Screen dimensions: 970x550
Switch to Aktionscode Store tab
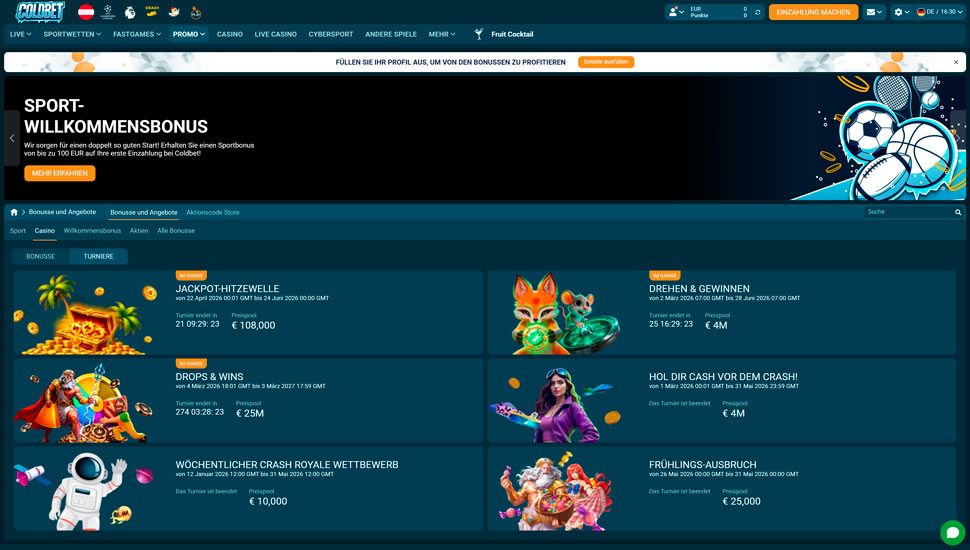(x=213, y=212)
